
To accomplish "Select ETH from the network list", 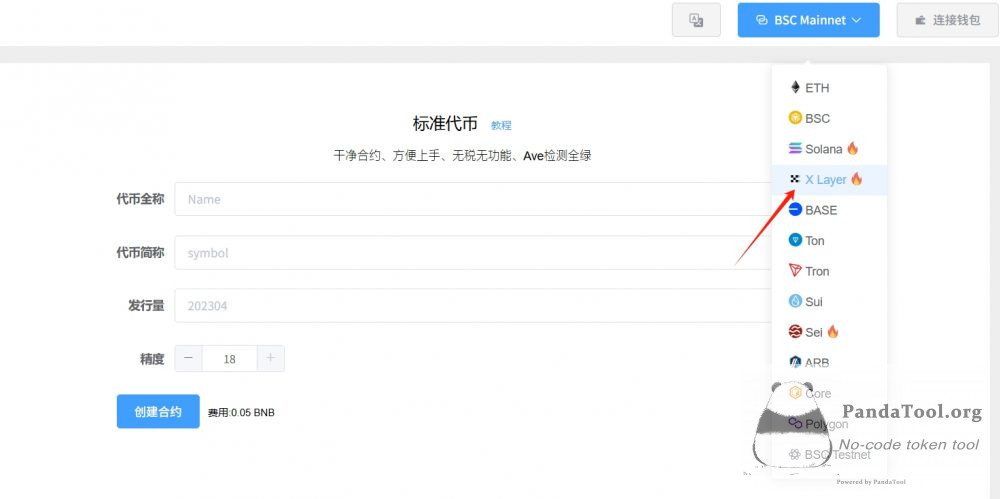I will [829, 88].
